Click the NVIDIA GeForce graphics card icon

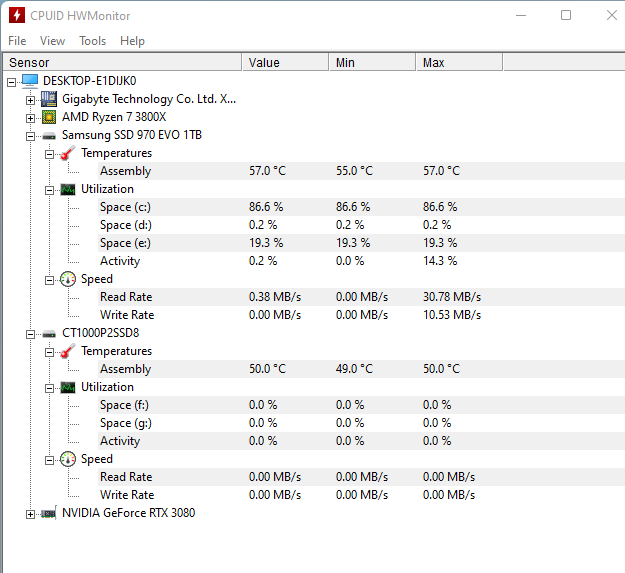coord(49,513)
